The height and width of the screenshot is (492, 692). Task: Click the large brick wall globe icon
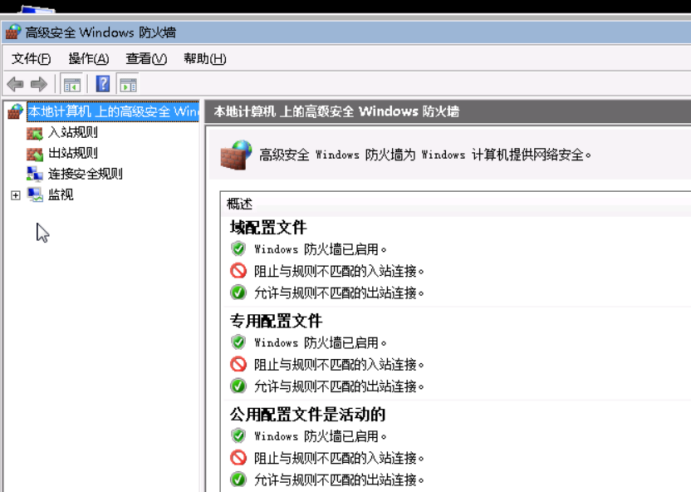pos(236,154)
